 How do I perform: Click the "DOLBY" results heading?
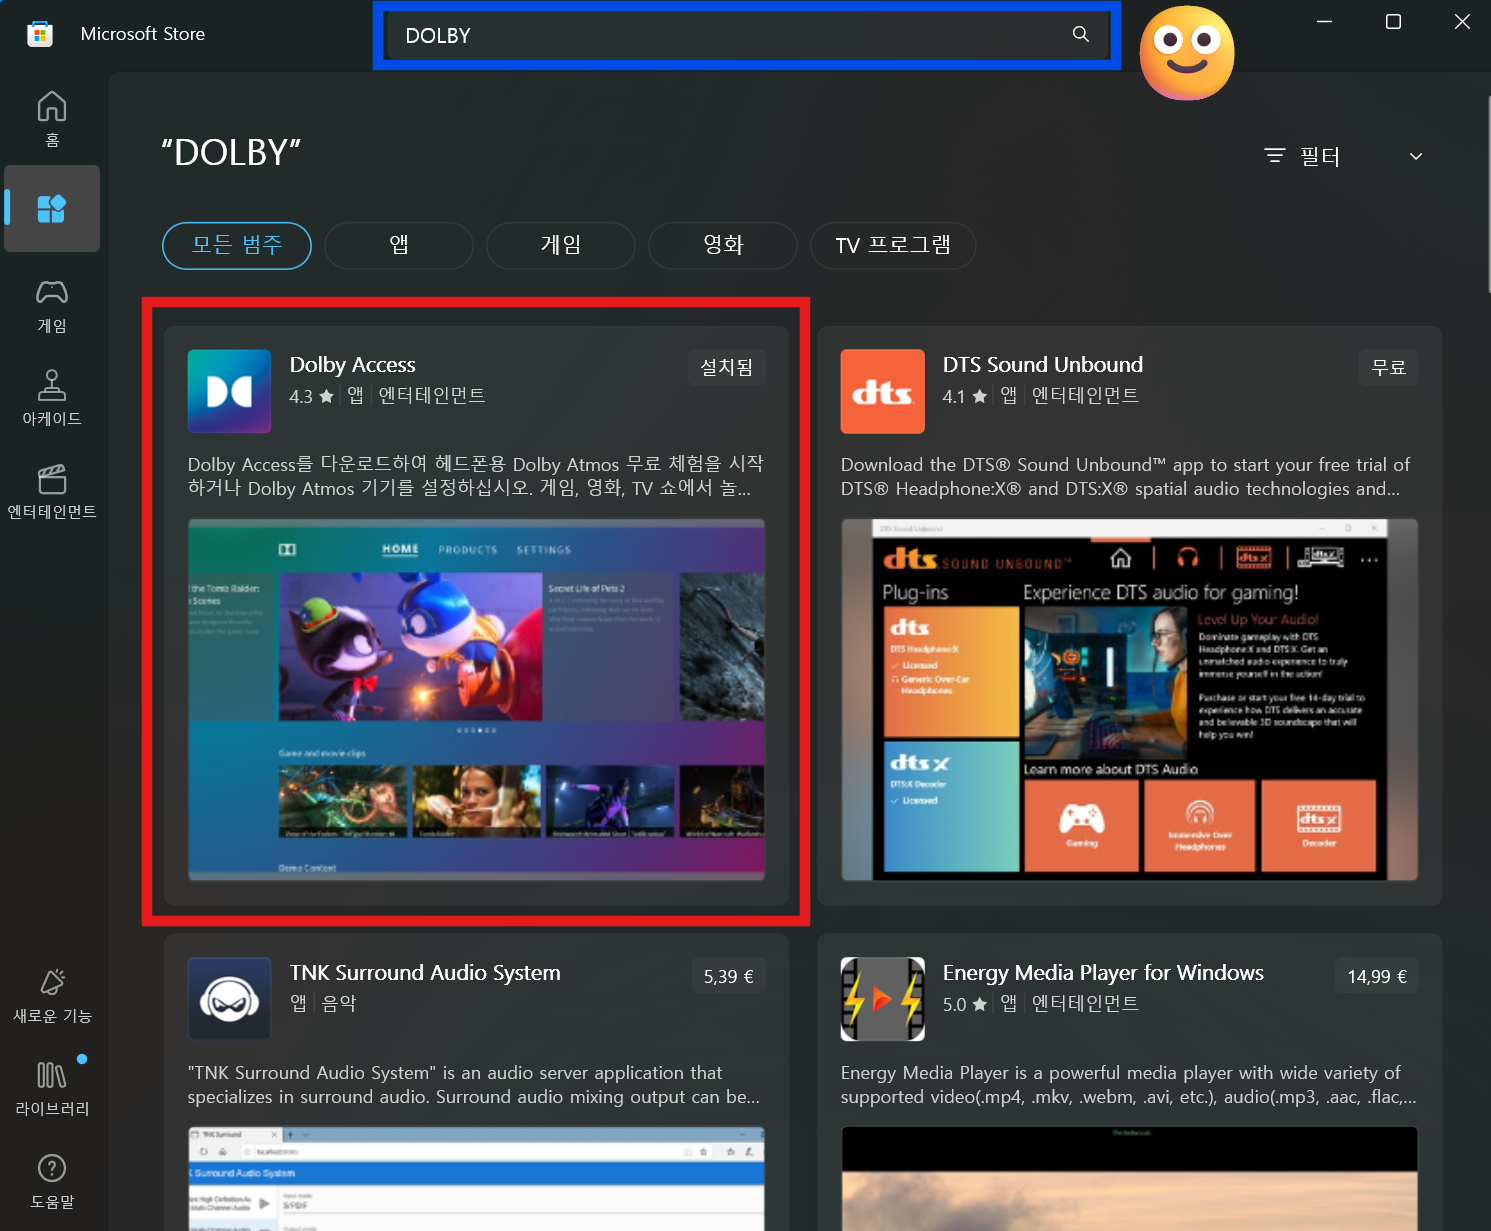pyautogui.click(x=231, y=153)
